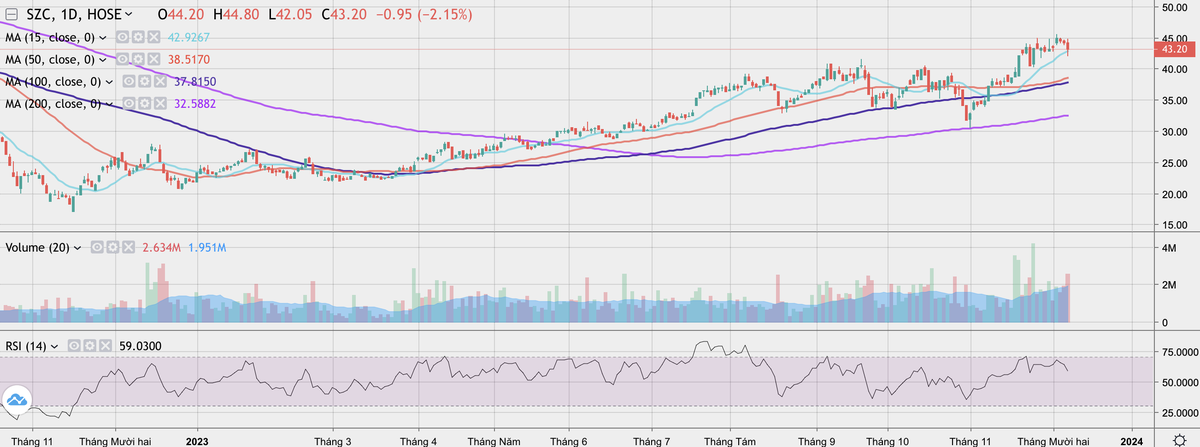The image size is (1200, 447).
Task: Click the 2024 label on time axis
Action: tap(1131, 439)
